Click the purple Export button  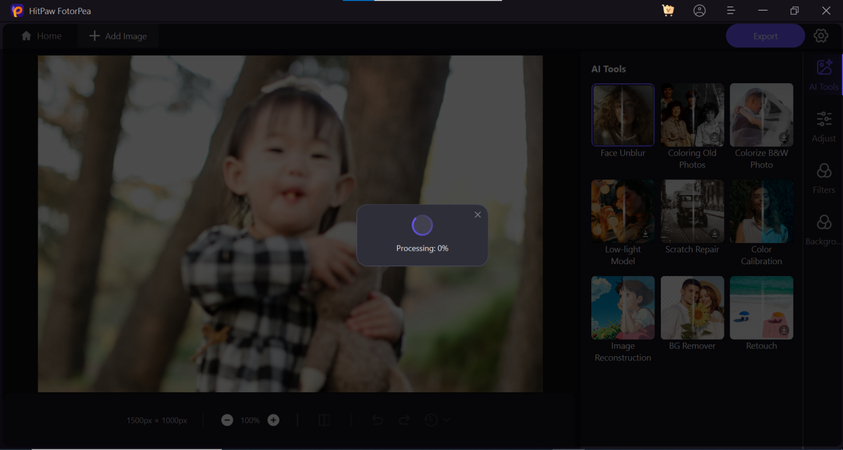point(765,36)
